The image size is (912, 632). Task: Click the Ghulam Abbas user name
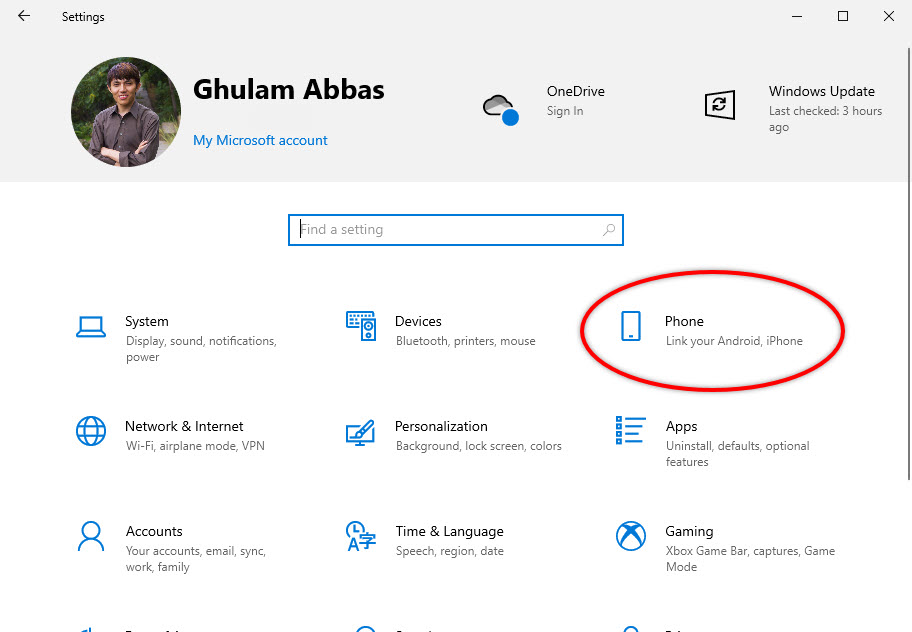click(288, 90)
